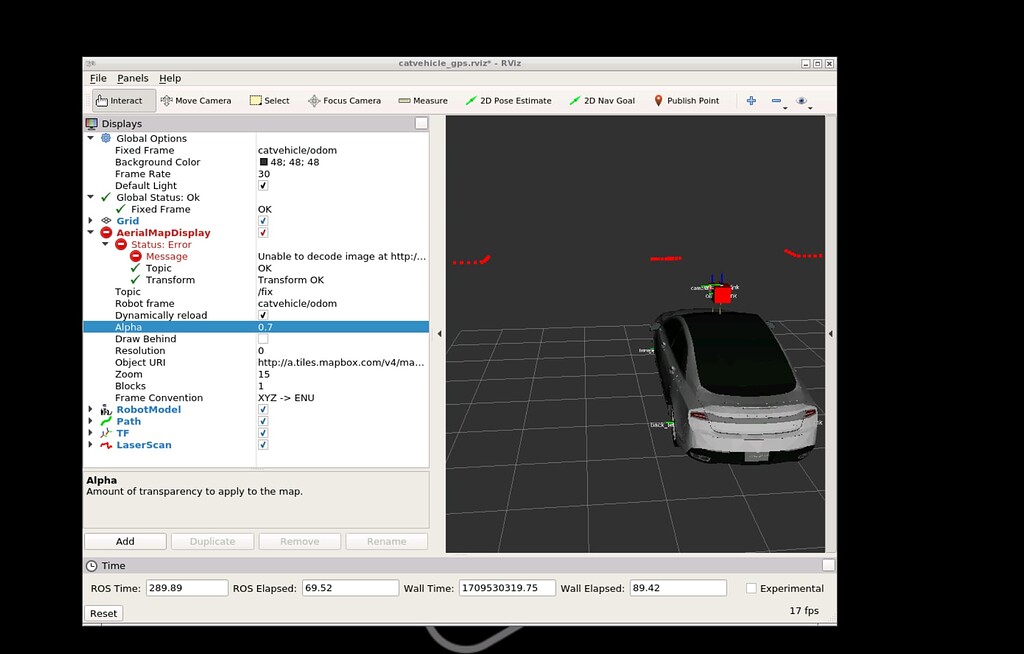Expand the RobotModel tree node
Viewport: 1024px width, 654px height.
91,410
